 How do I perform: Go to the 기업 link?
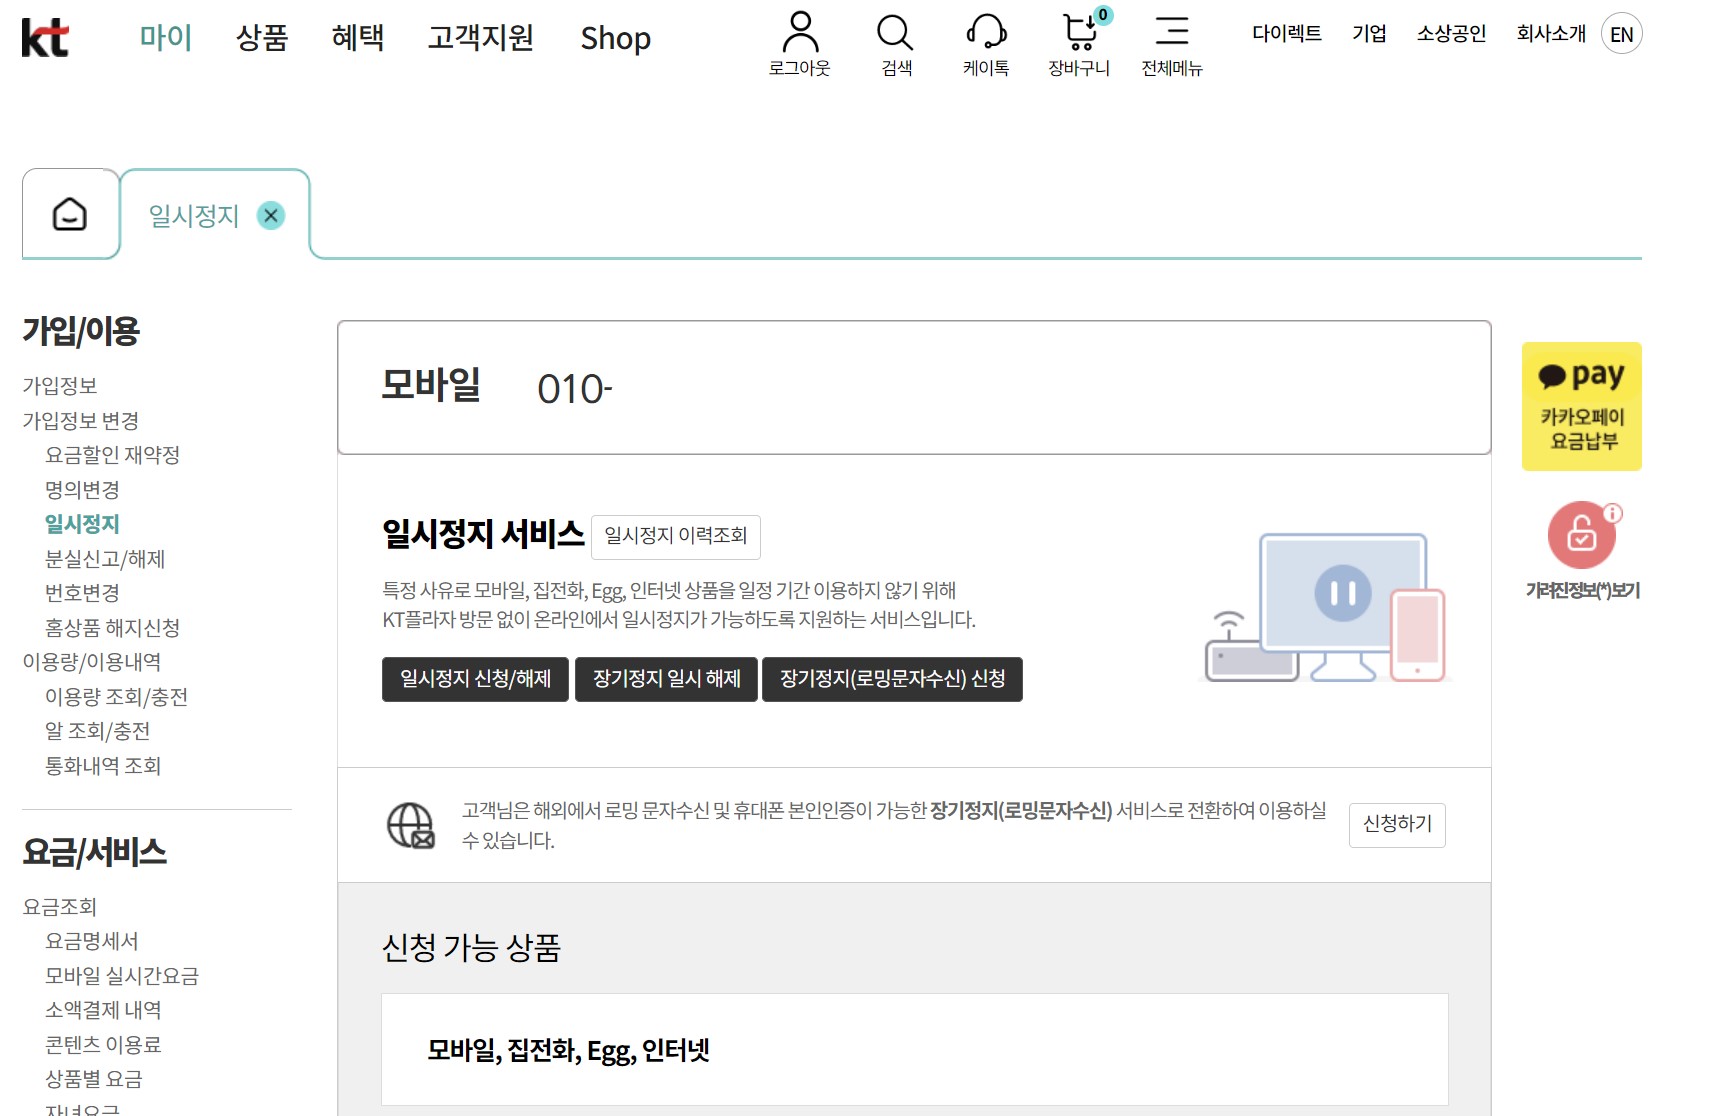[x=1369, y=34]
